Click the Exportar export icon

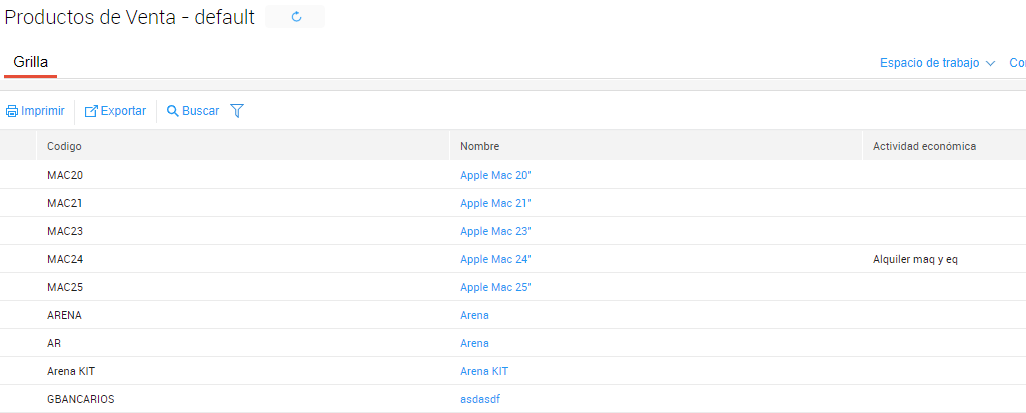coord(91,111)
